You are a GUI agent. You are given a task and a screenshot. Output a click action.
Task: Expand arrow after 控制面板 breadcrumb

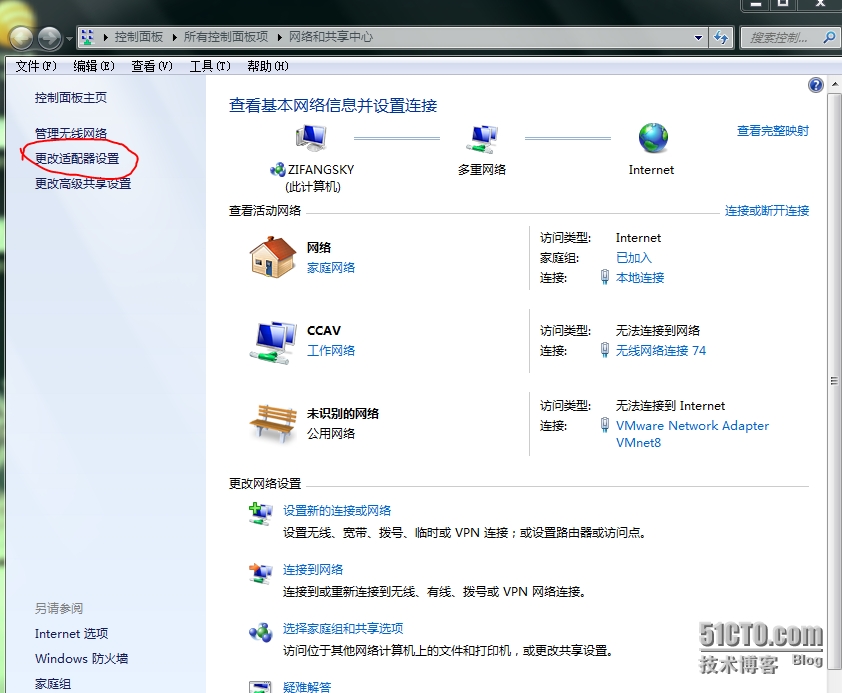point(175,37)
